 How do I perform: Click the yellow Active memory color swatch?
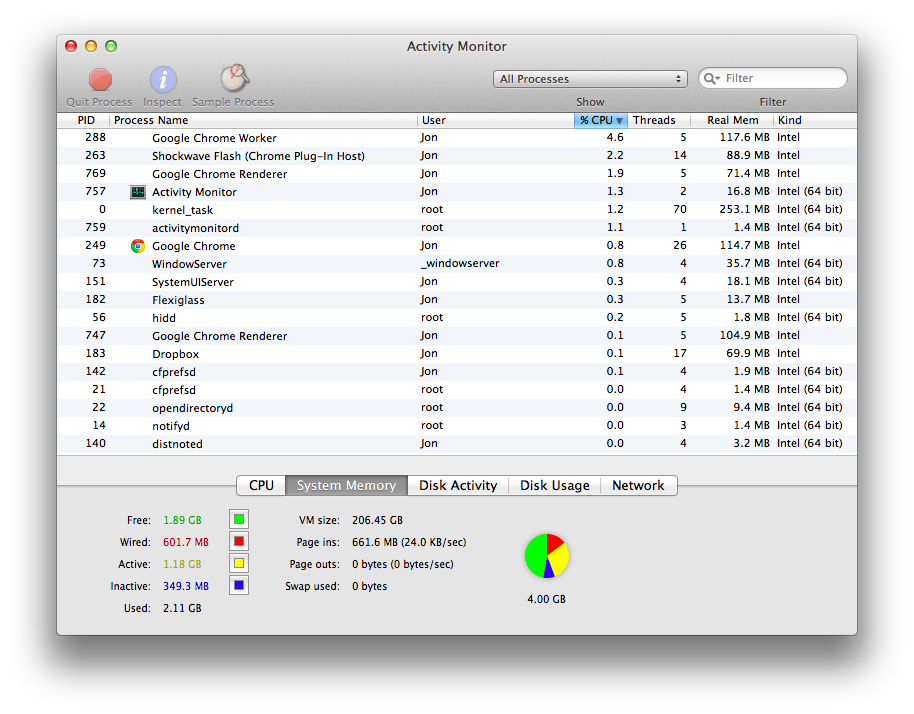point(239,564)
